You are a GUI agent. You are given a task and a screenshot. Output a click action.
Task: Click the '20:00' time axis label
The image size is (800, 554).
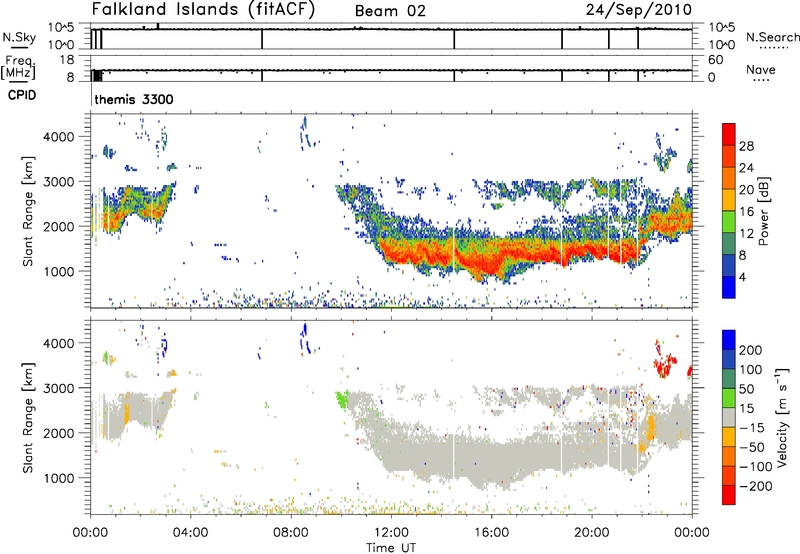coord(591,533)
